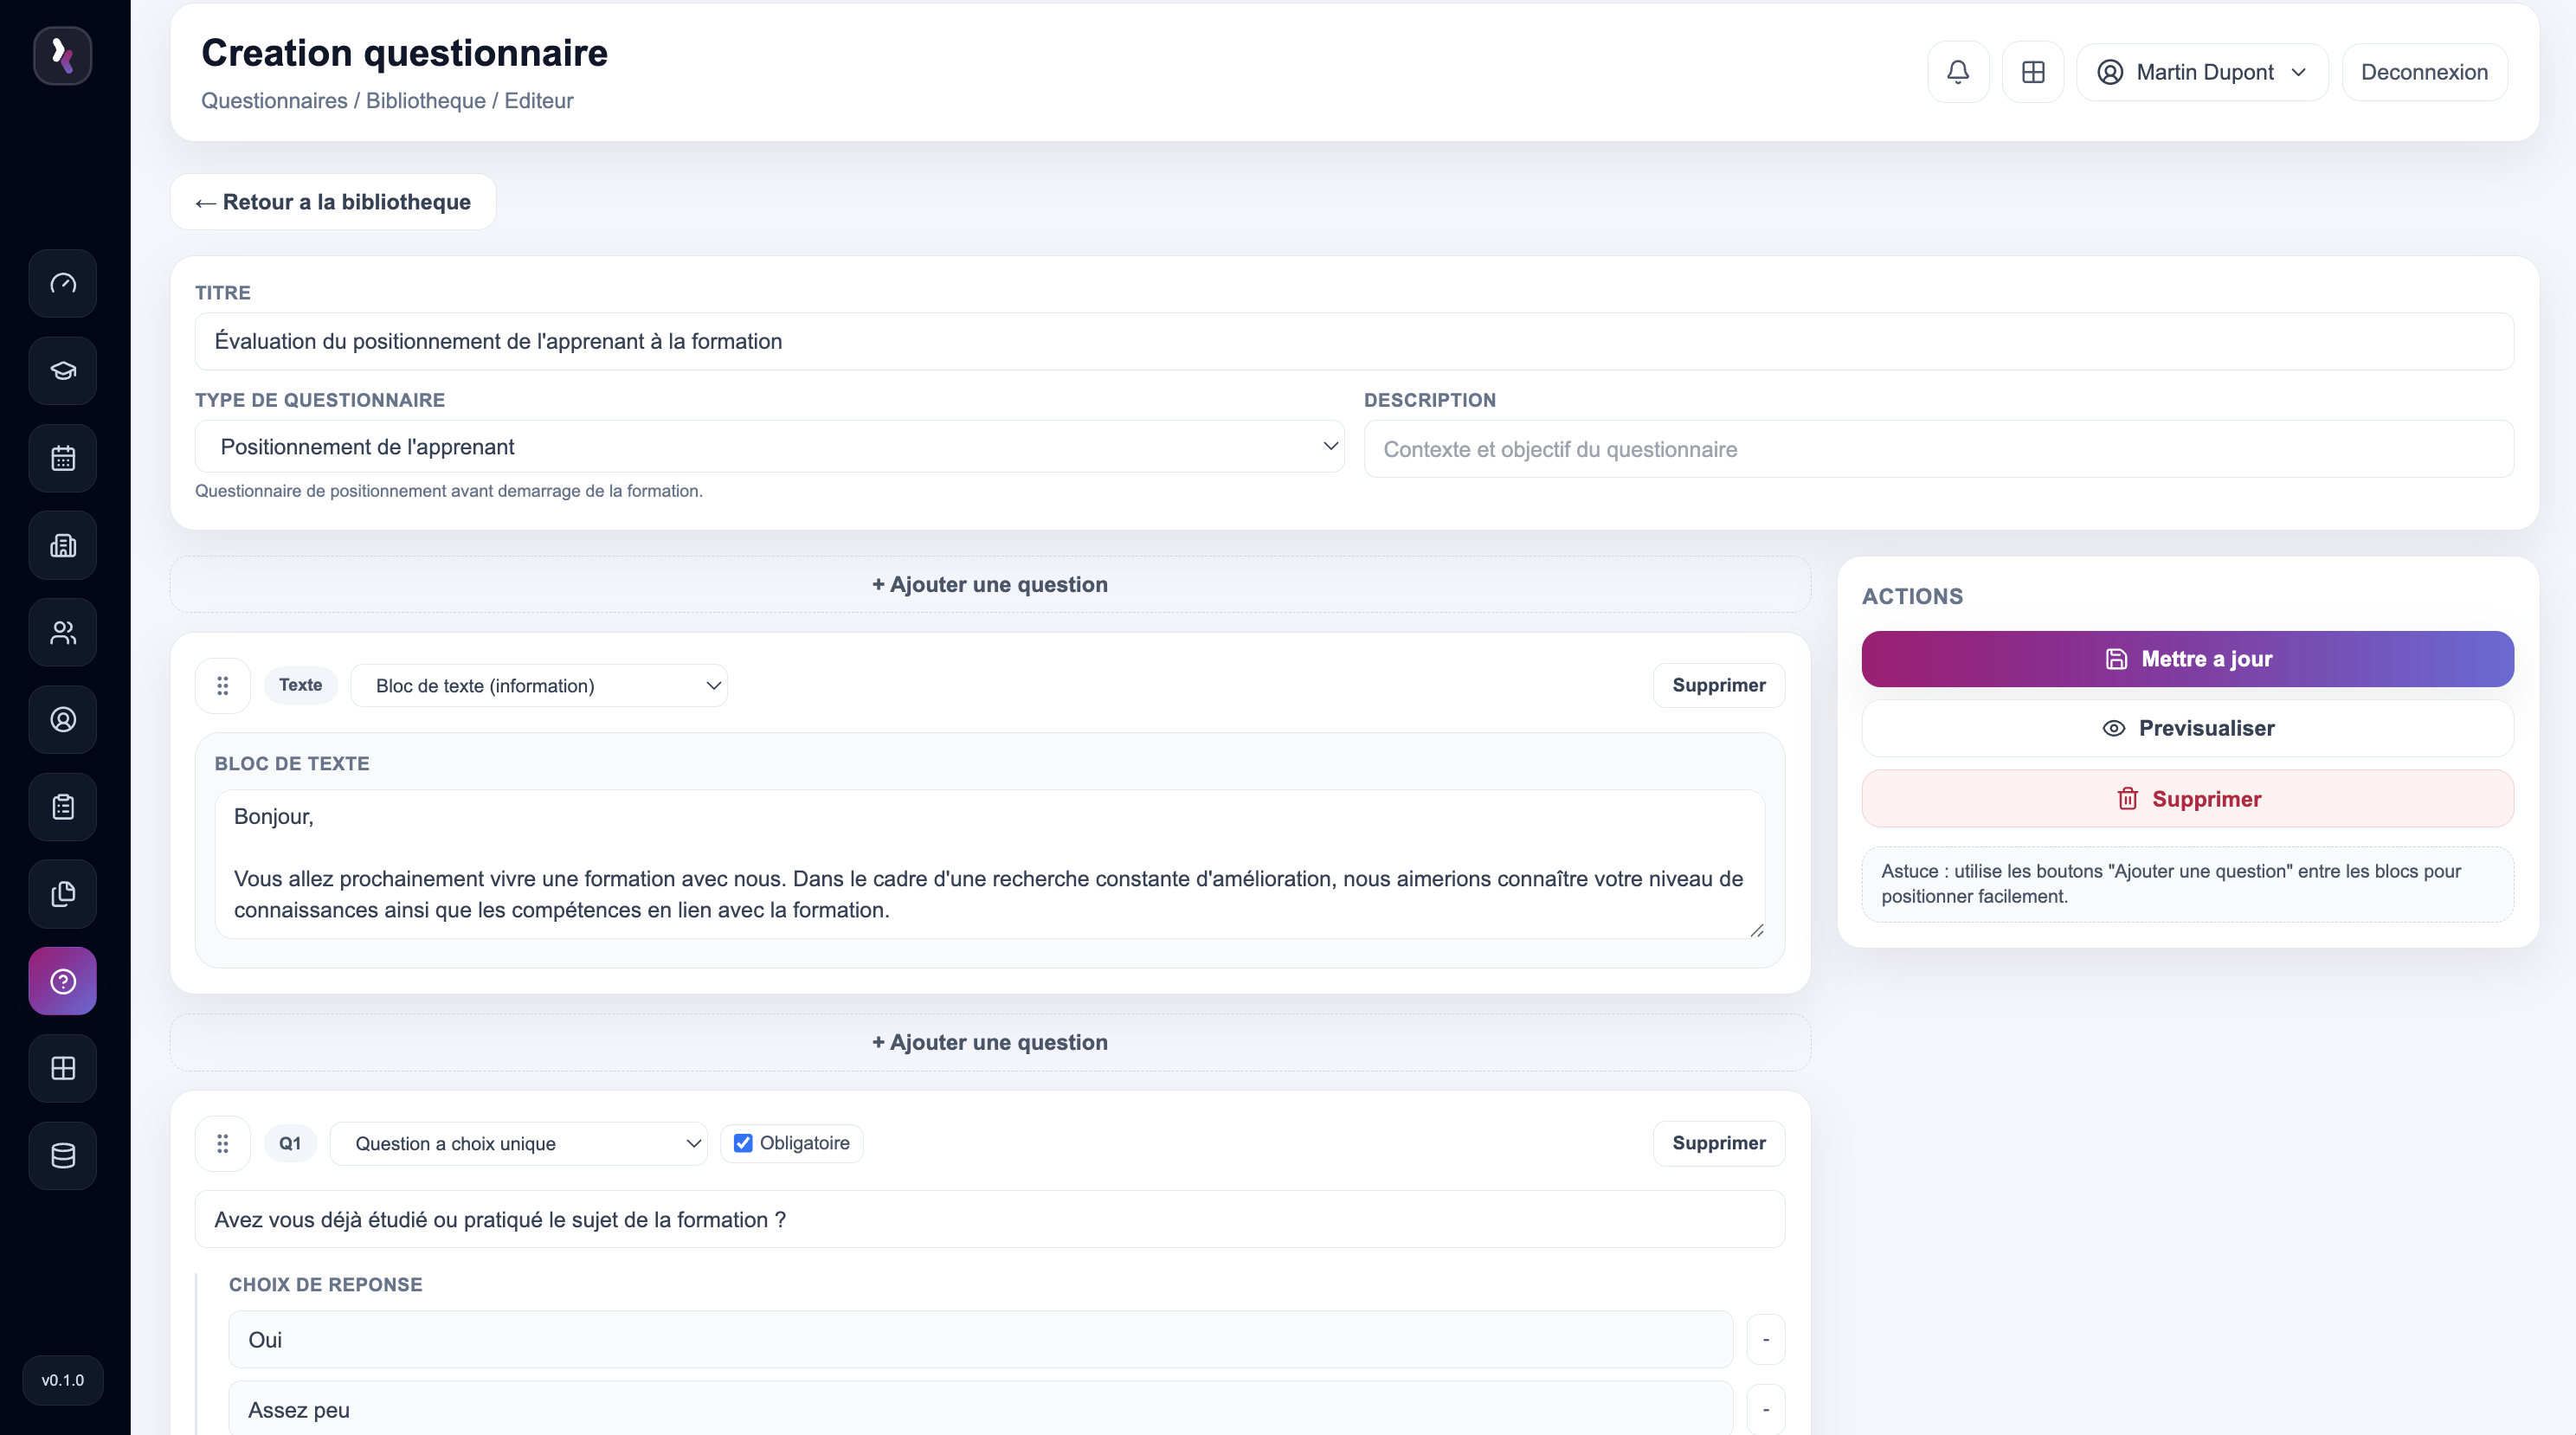Viewport: 2576px width, 1435px height.
Task: Click drag handle of Q1 block
Action: pyautogui.click(x=223, y=1143)
